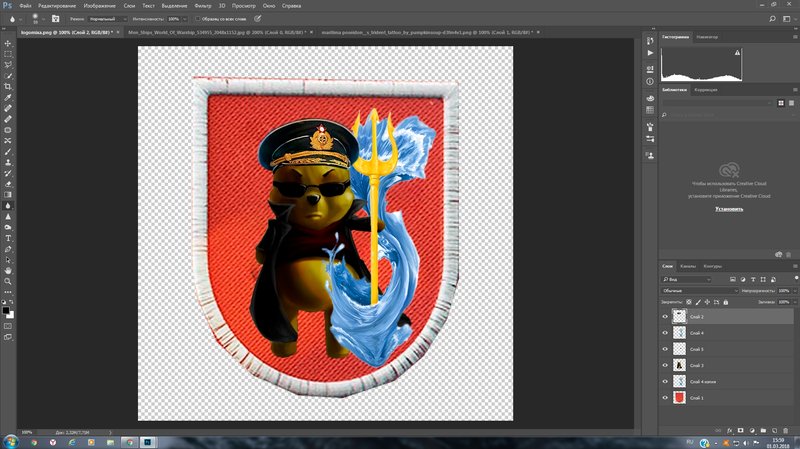
Task: Toggle visibility of layer Слой 1
Action: (x=665, y=397)
